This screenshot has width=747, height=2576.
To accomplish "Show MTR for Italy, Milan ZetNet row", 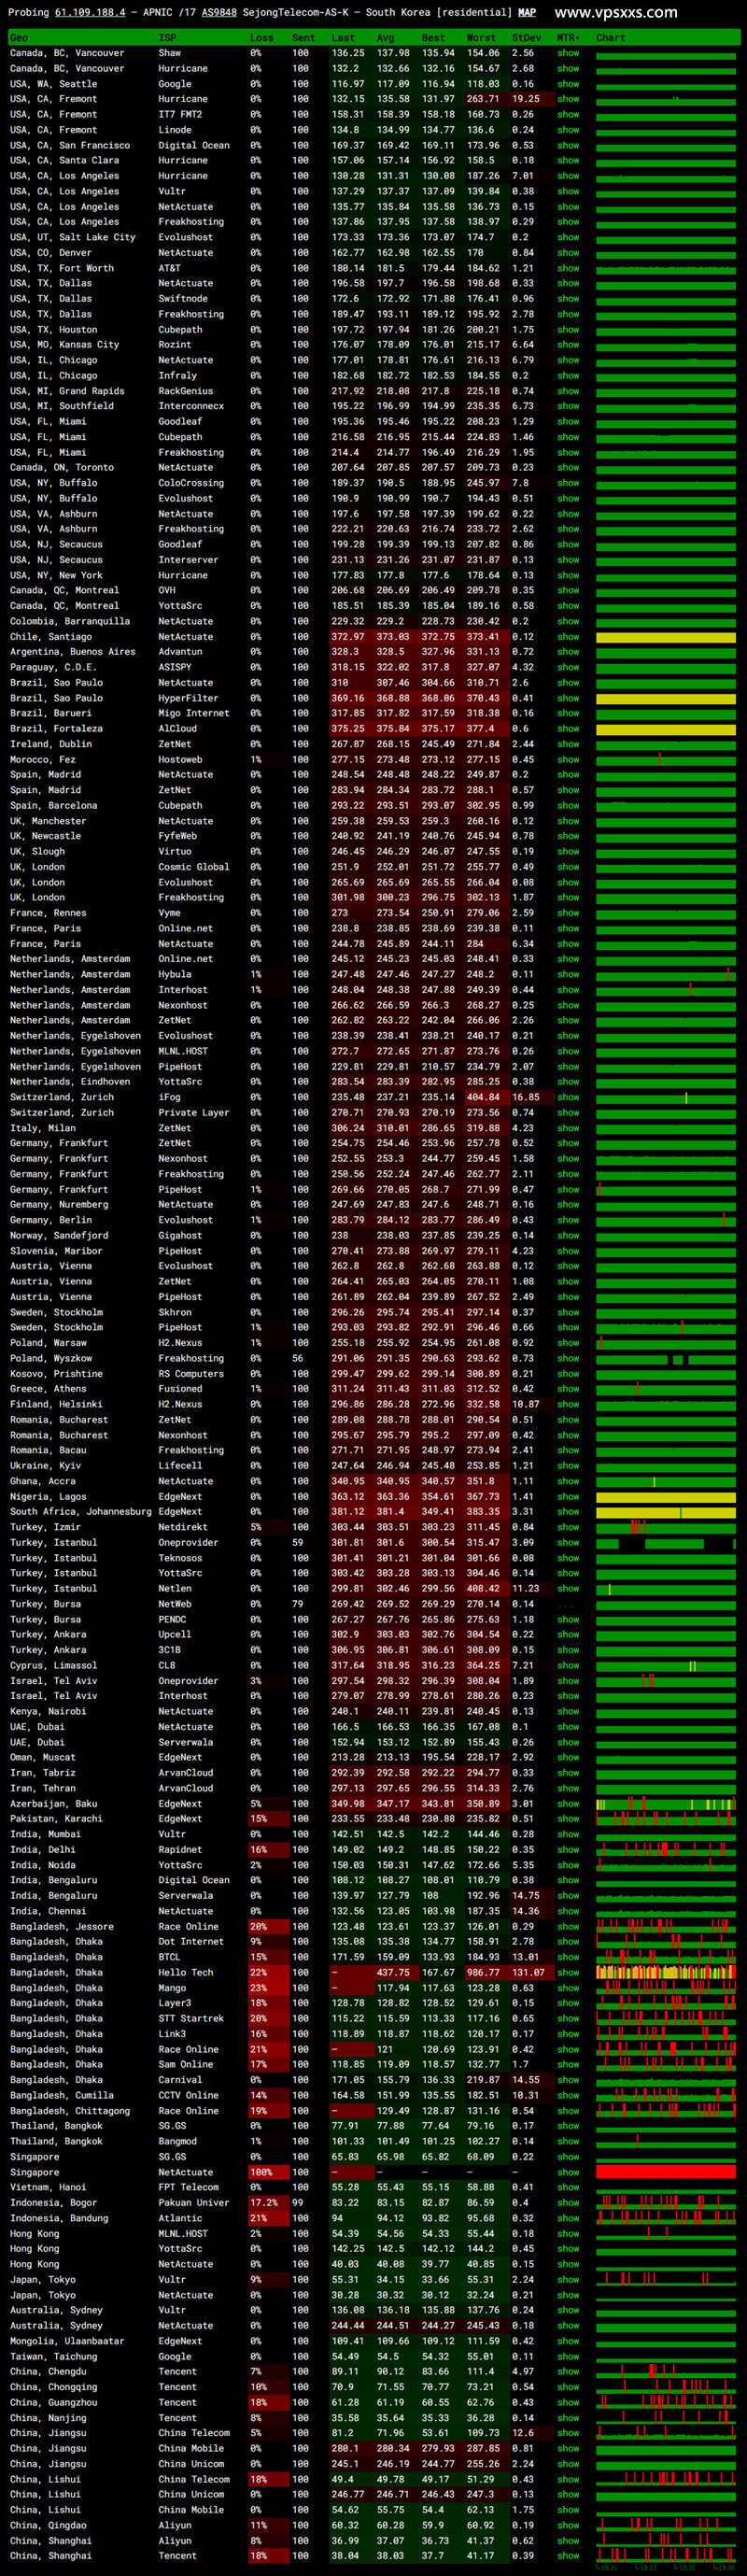I will pyautogui.click(x=568, y=1128).
